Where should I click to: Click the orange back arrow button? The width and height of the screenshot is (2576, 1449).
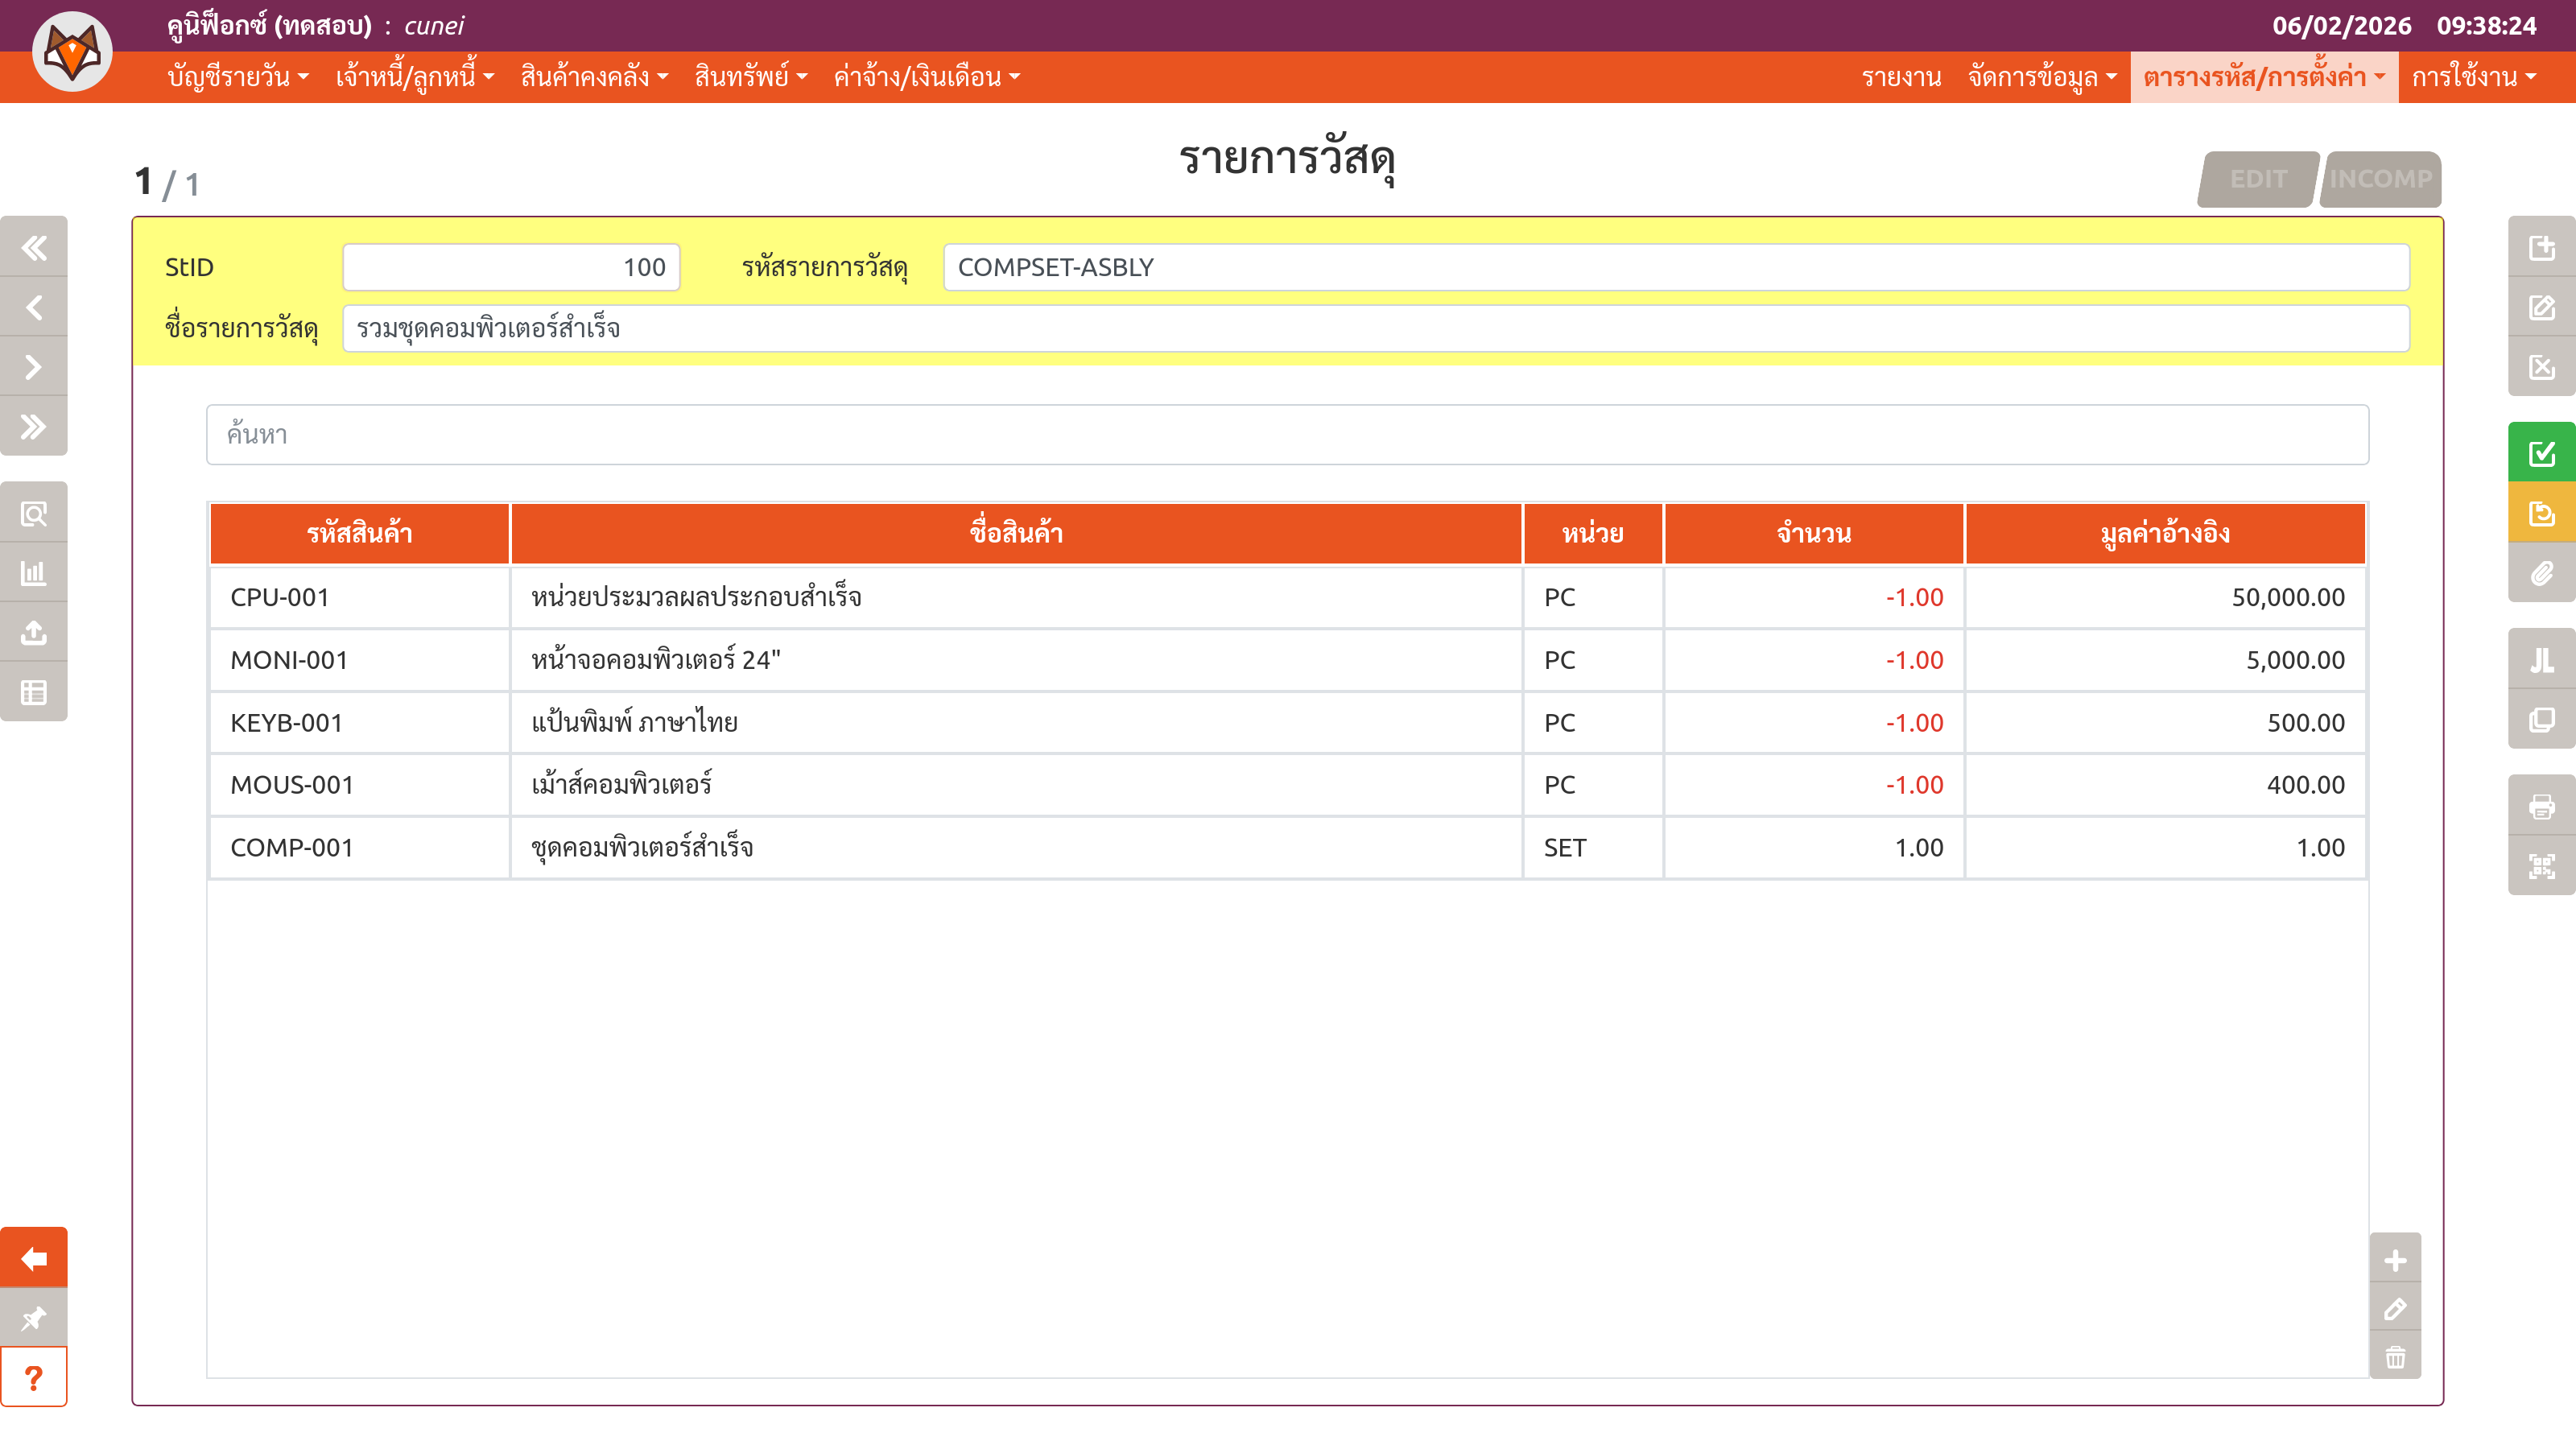34,1258
